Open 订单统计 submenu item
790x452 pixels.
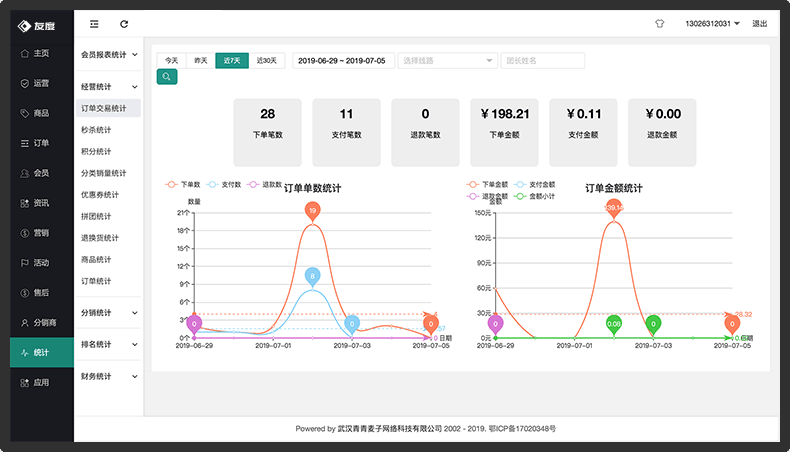(x=108, y=282)
